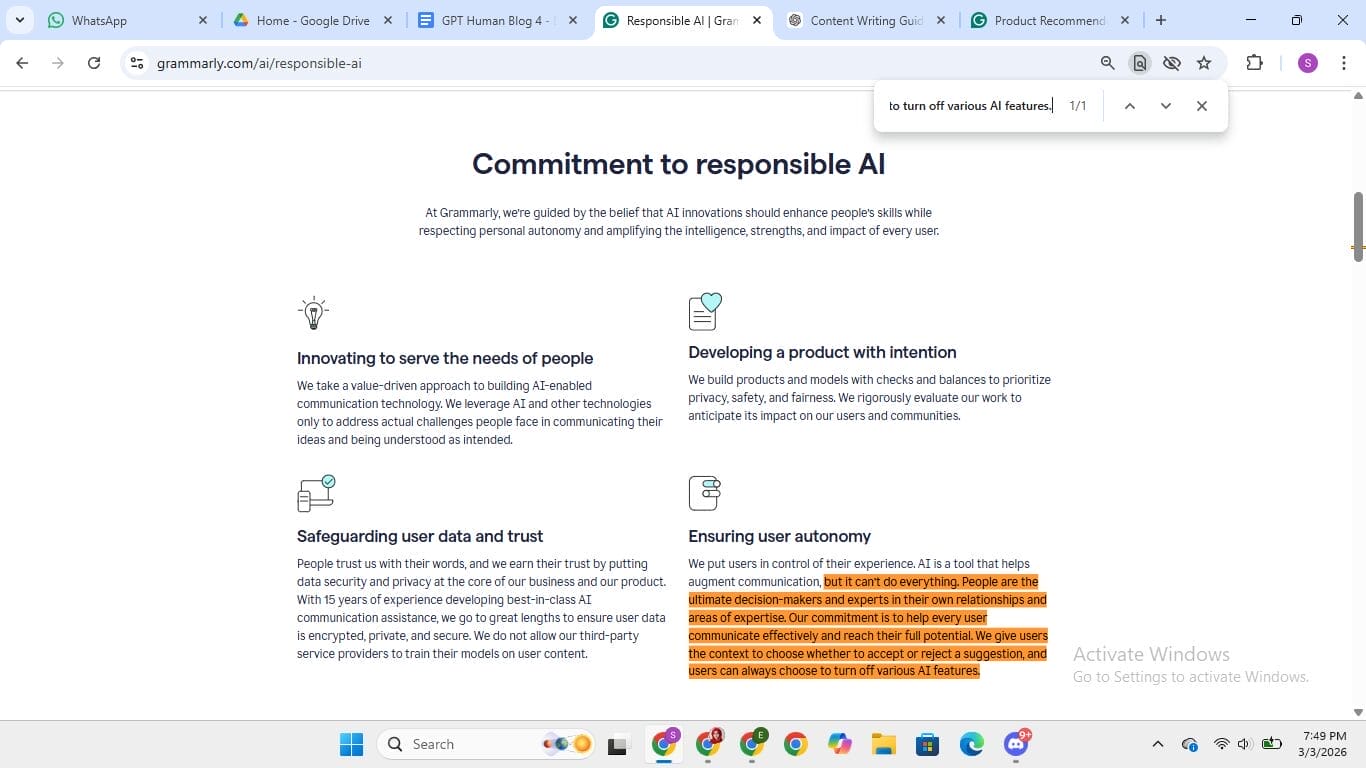This screenshot has height=768, width=1366.
Task: Reload the current page
Action: click(94, 63)
